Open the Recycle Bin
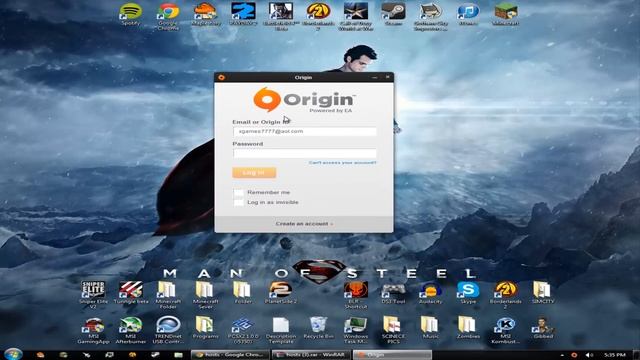 coord(318,328)
